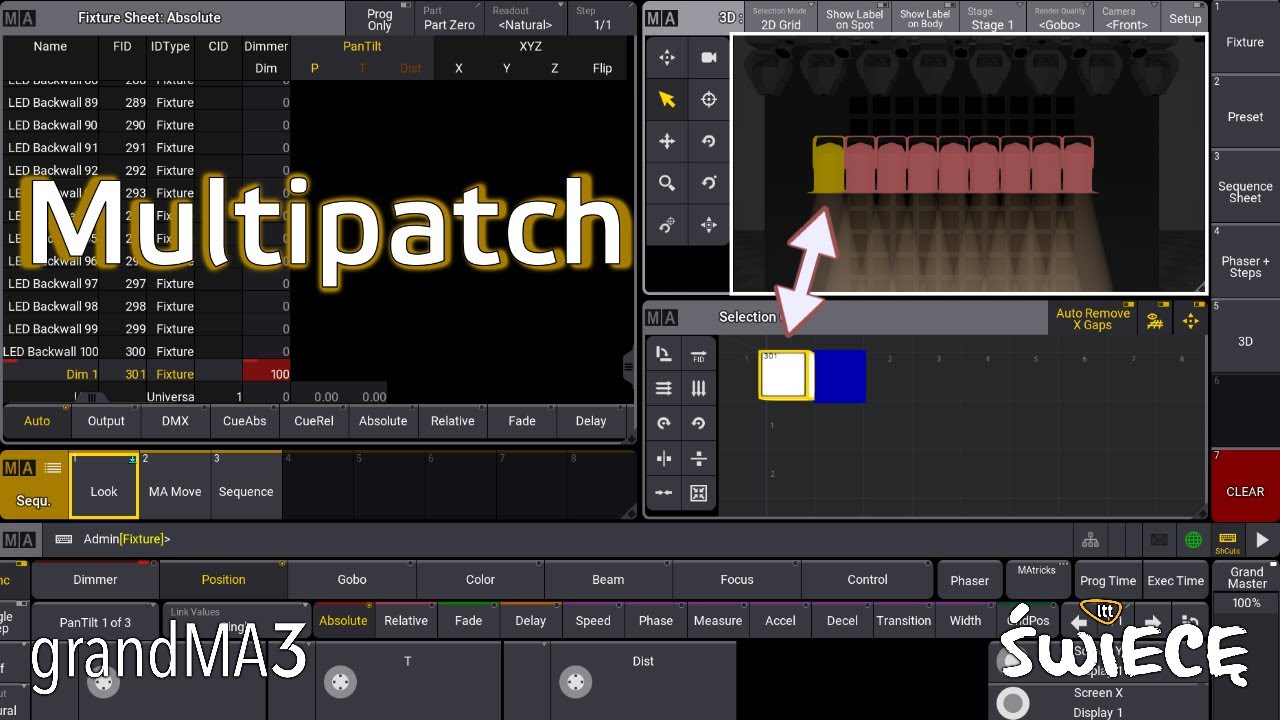Toggle Auto Remove X Gaps
Viewport: 1280px width, 720px height.
pos(1093,319)
